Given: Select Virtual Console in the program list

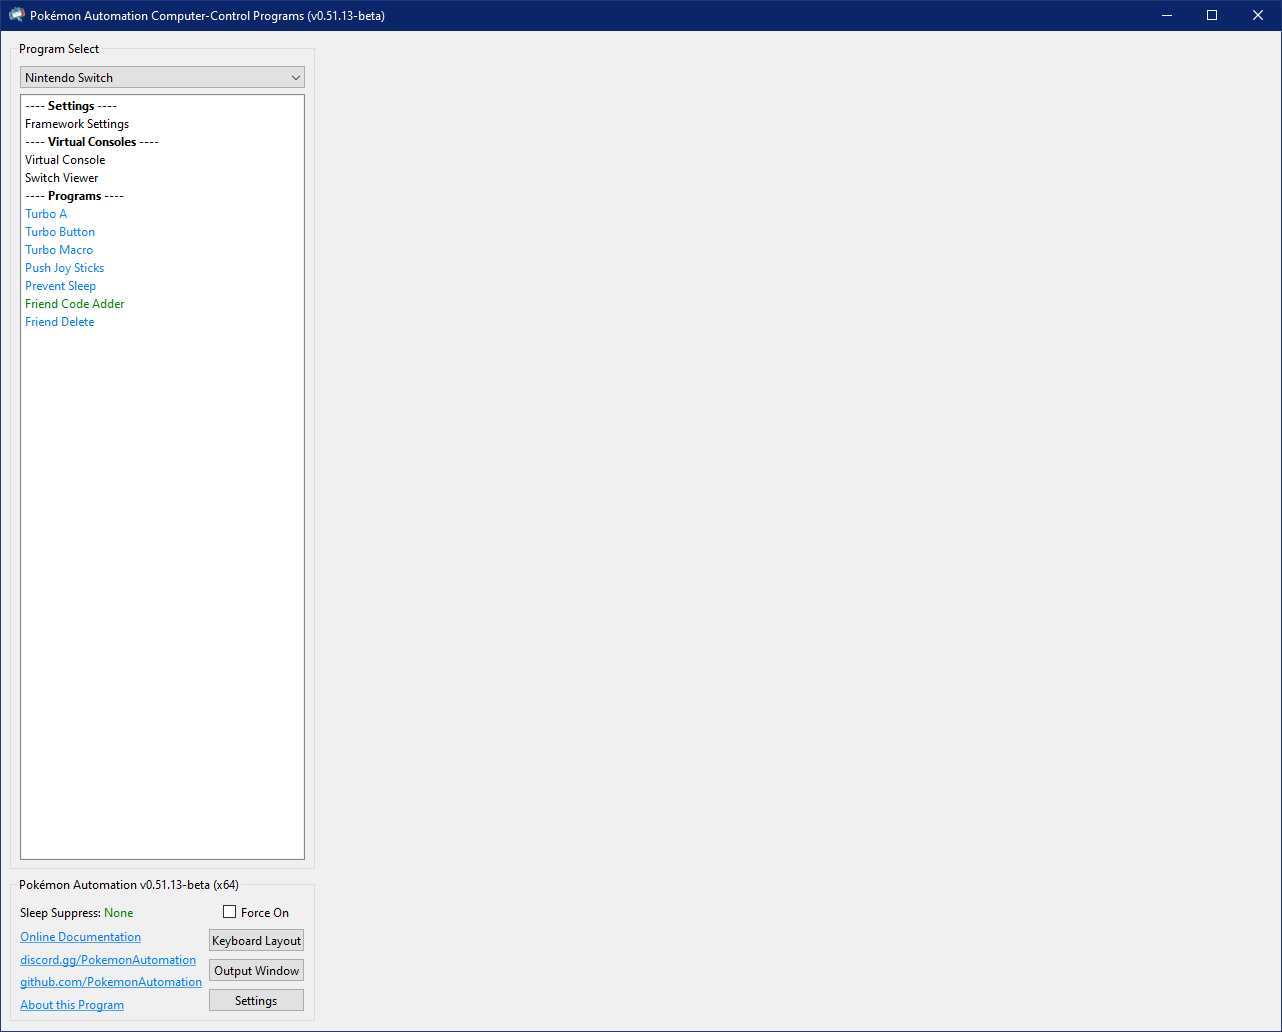Looking at the screenshot, I should [65, 160].
